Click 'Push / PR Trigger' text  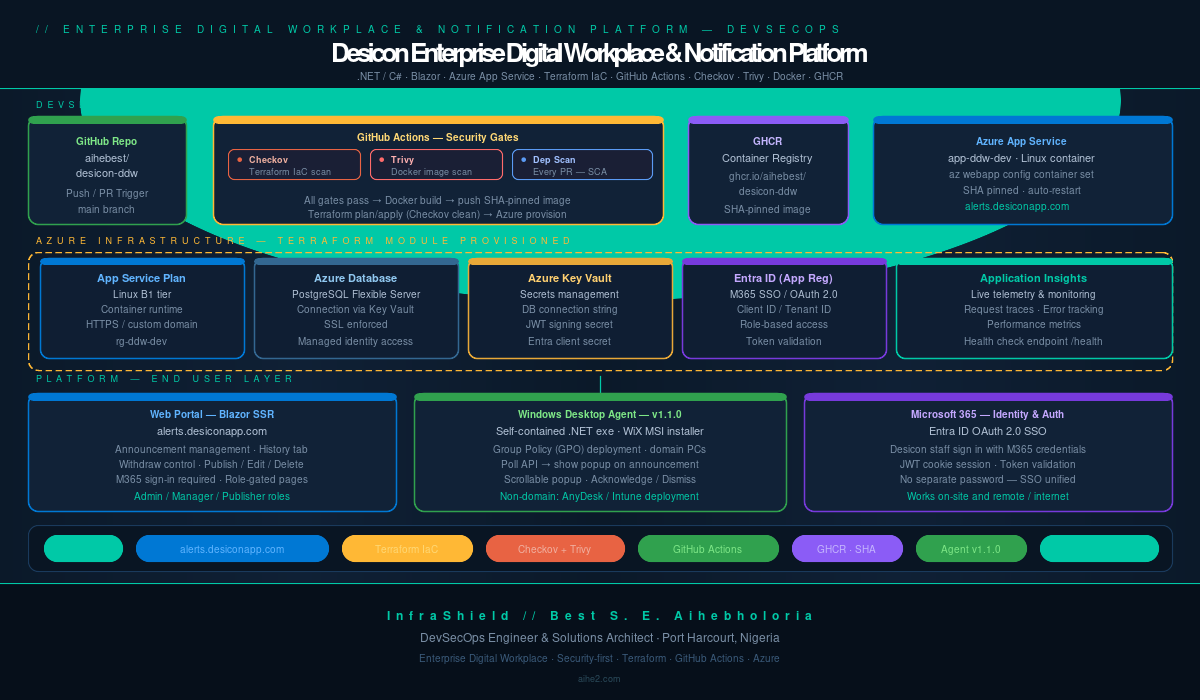click(x=107, y=193)
